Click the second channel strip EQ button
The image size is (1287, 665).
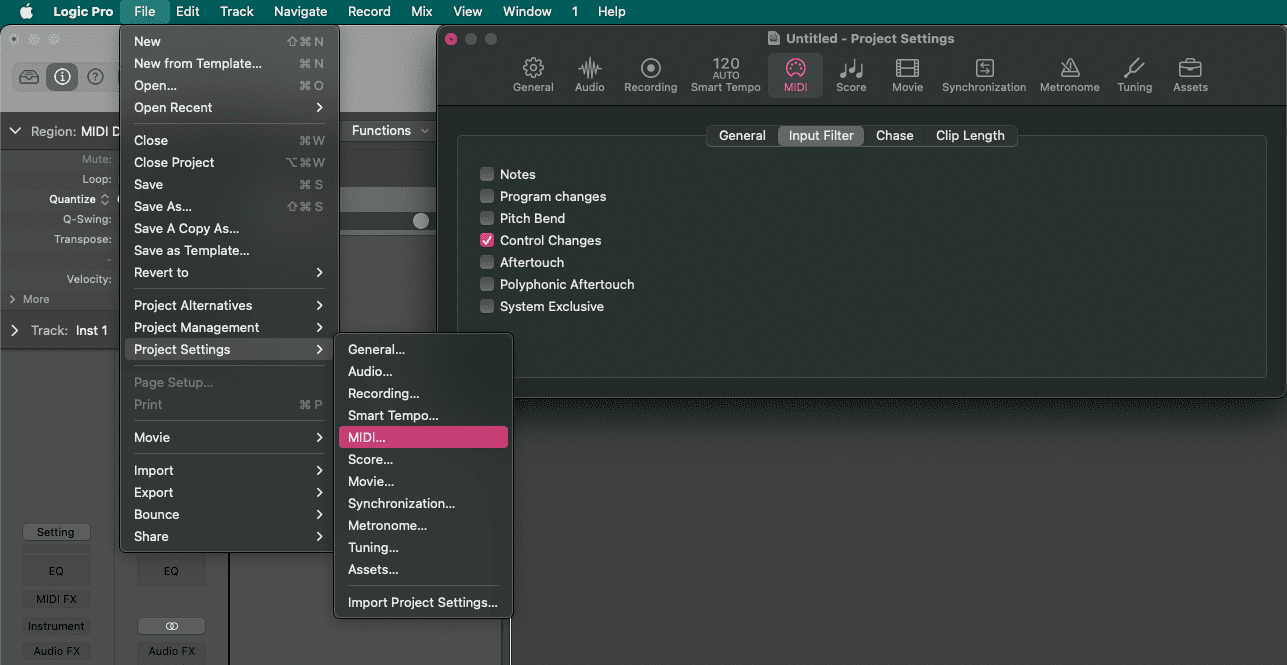171,571
